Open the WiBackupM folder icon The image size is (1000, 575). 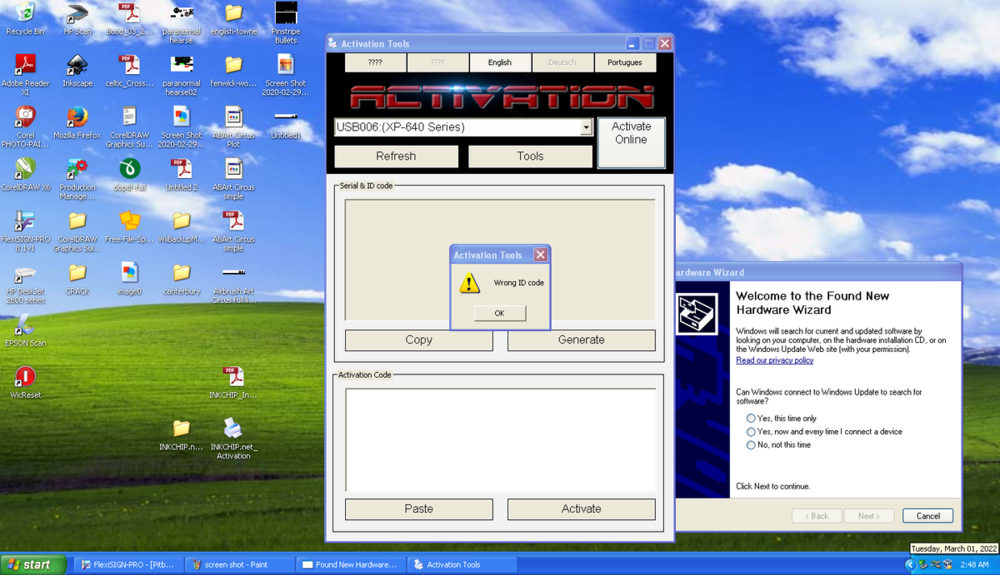click(181, 226)
